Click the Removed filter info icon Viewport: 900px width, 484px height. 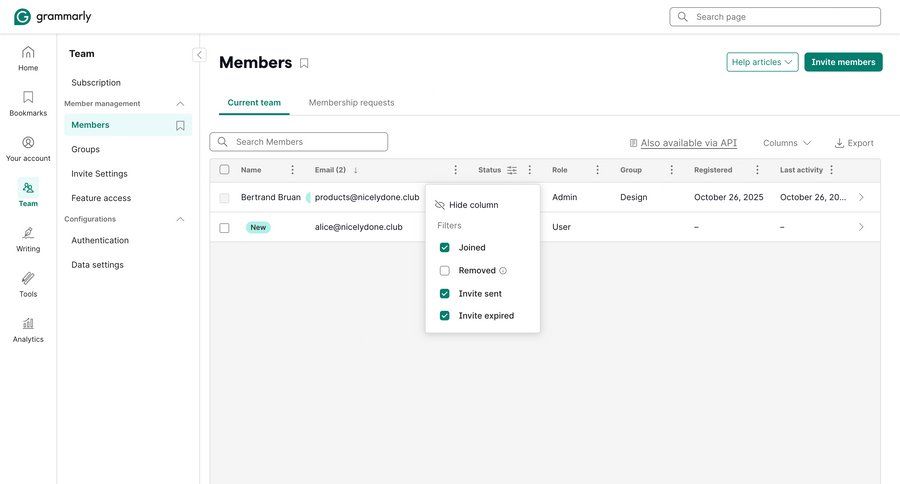tap(503, 270)
